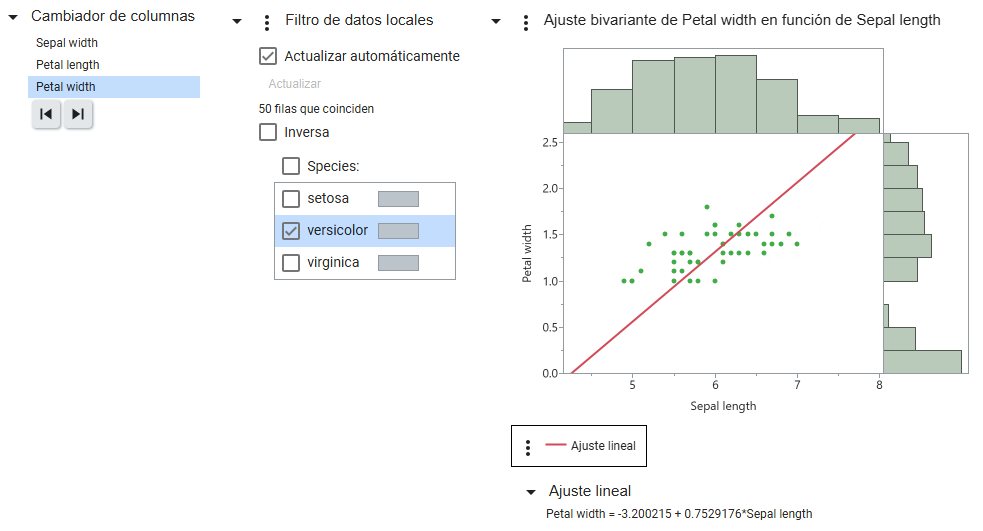Click the next column arrow button

pyautogui.click(x=78, y=115)
